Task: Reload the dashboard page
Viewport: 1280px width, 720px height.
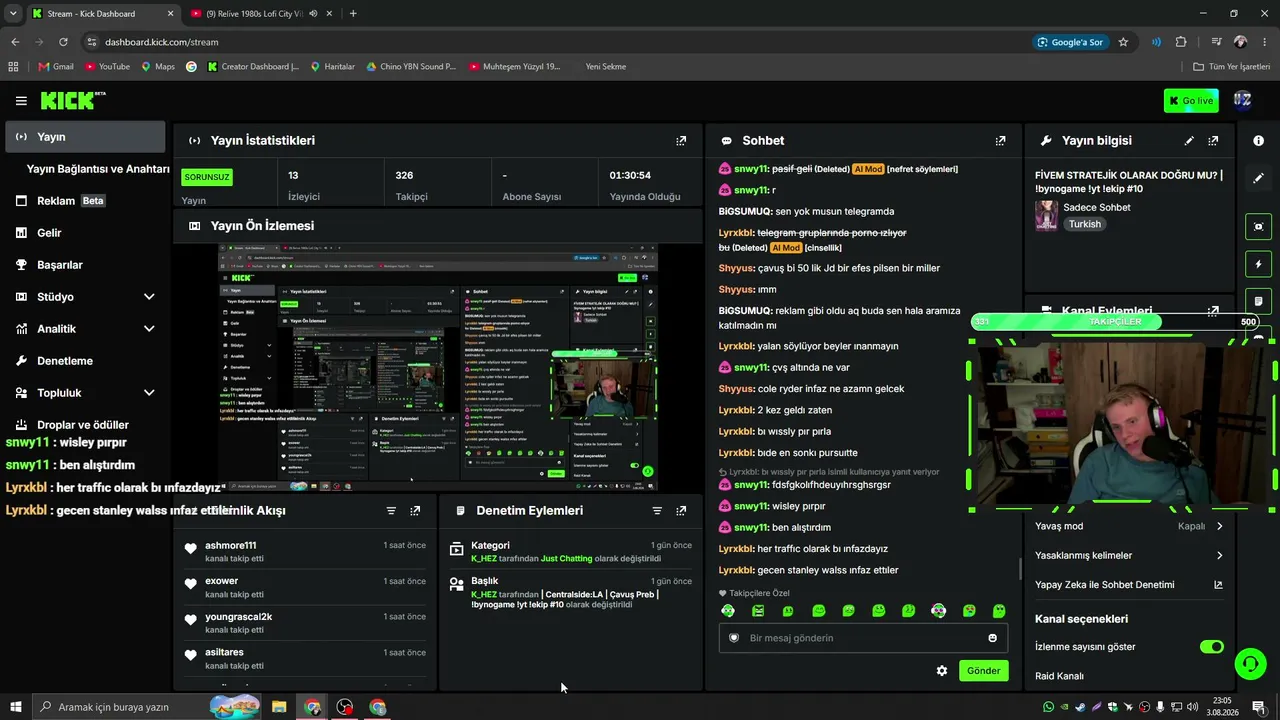Action: [63, 42]
